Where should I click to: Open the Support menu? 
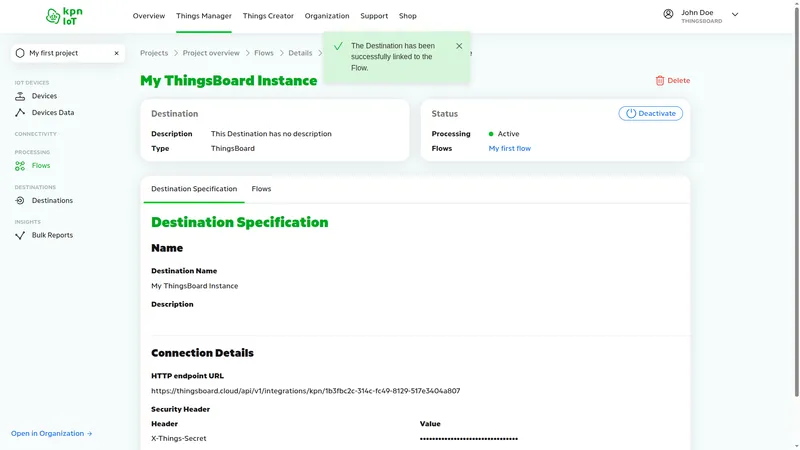pos(374,16)
